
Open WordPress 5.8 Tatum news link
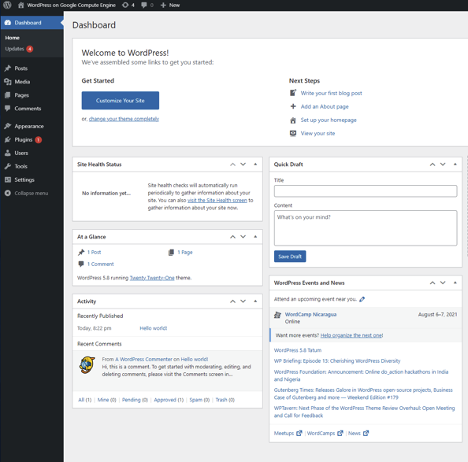coord(298,350)
